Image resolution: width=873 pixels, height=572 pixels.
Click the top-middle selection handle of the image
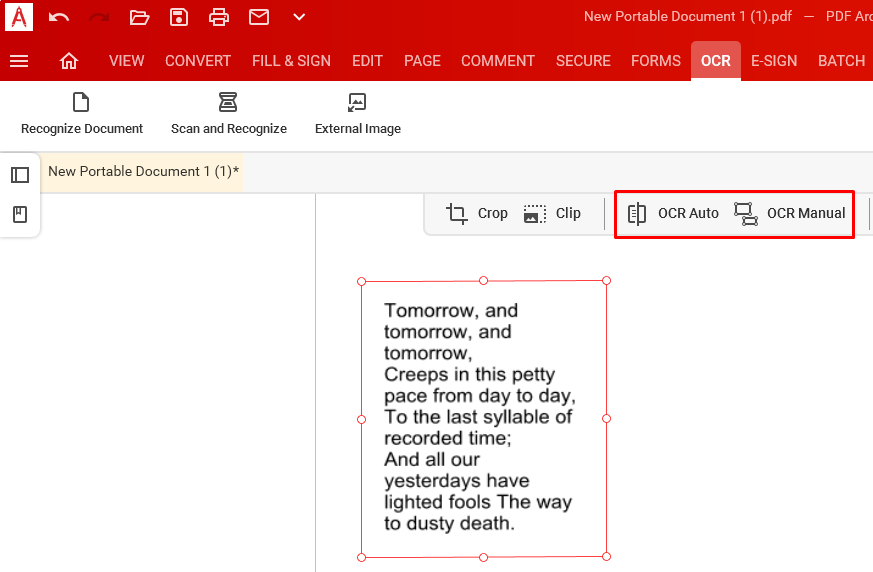click(483, 280)
